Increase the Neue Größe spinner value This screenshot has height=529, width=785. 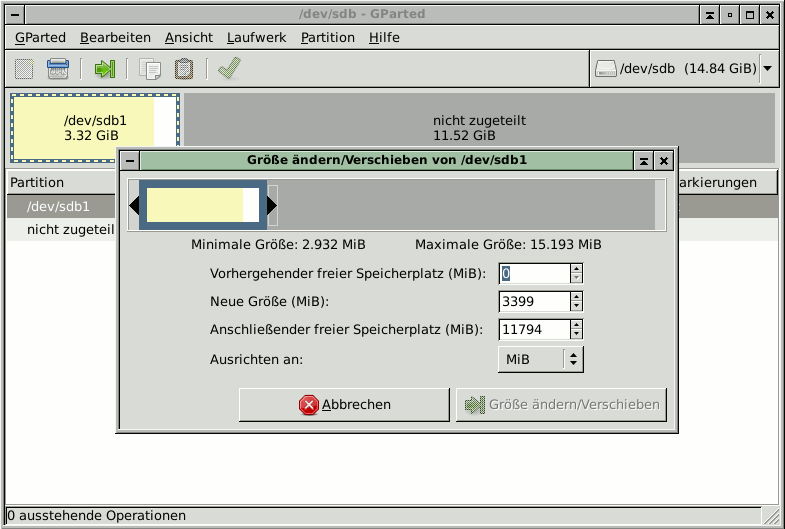tap(576, 297)
